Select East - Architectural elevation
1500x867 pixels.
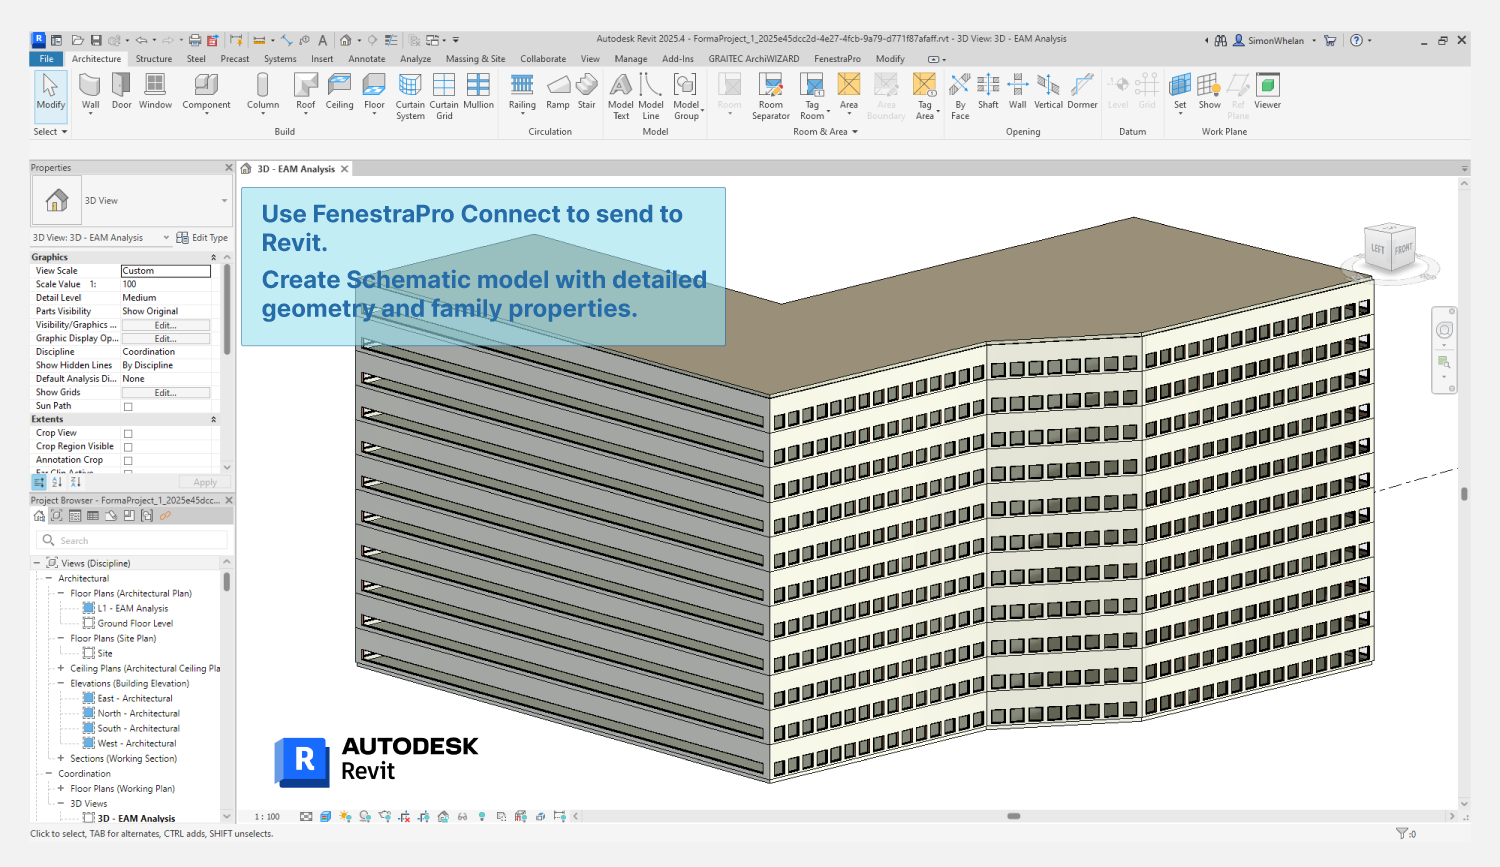point(135,698)
